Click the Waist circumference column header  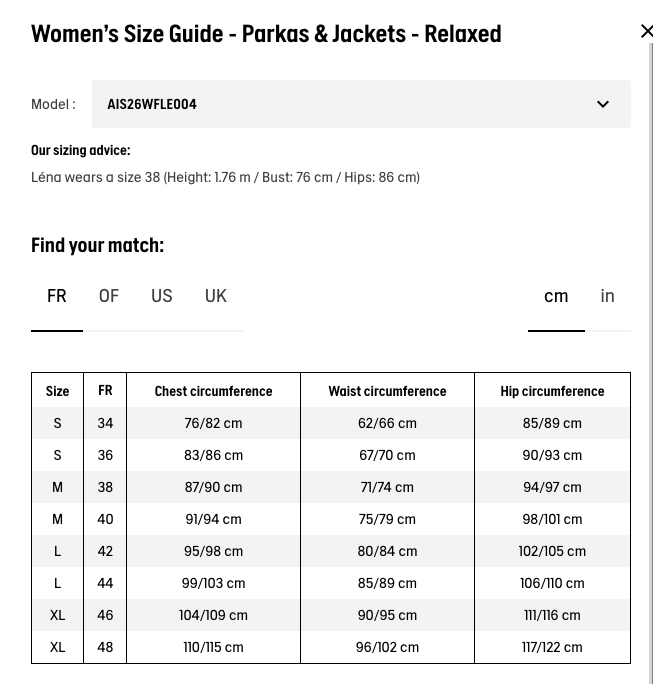[x=387, y=391]
